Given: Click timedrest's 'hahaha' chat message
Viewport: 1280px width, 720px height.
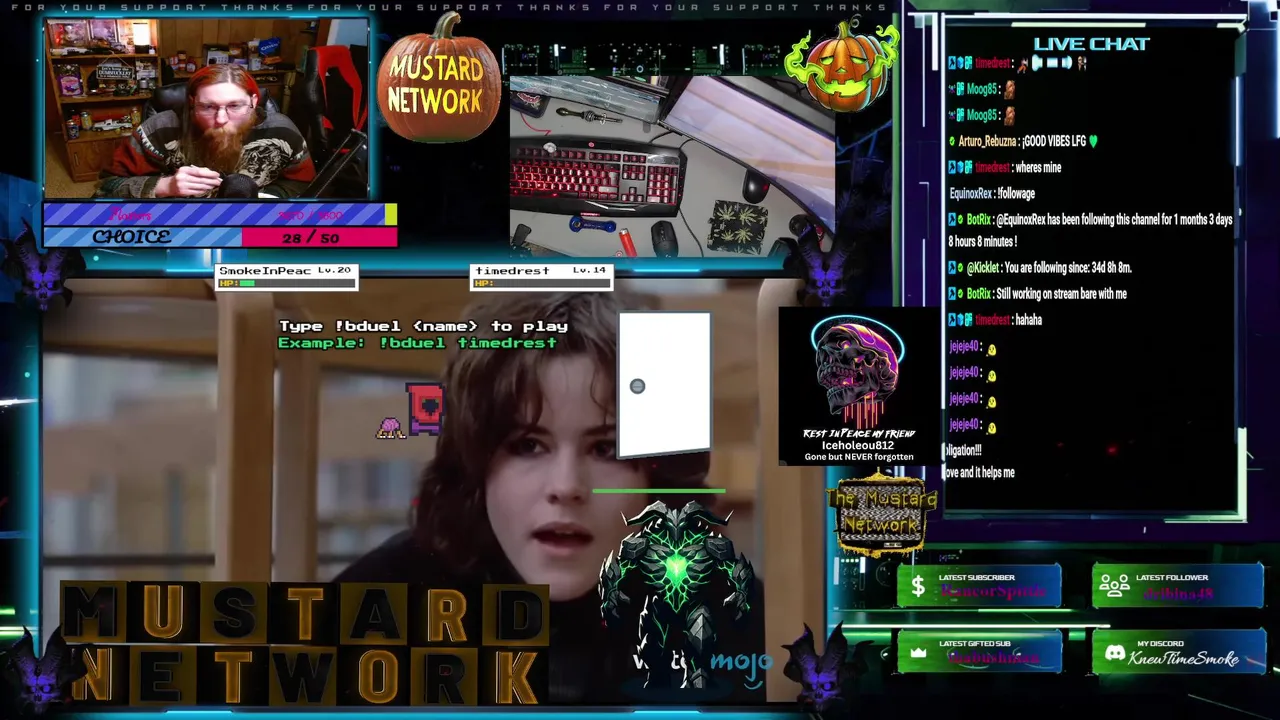Looking at the screenshot, I should (995, 319).
